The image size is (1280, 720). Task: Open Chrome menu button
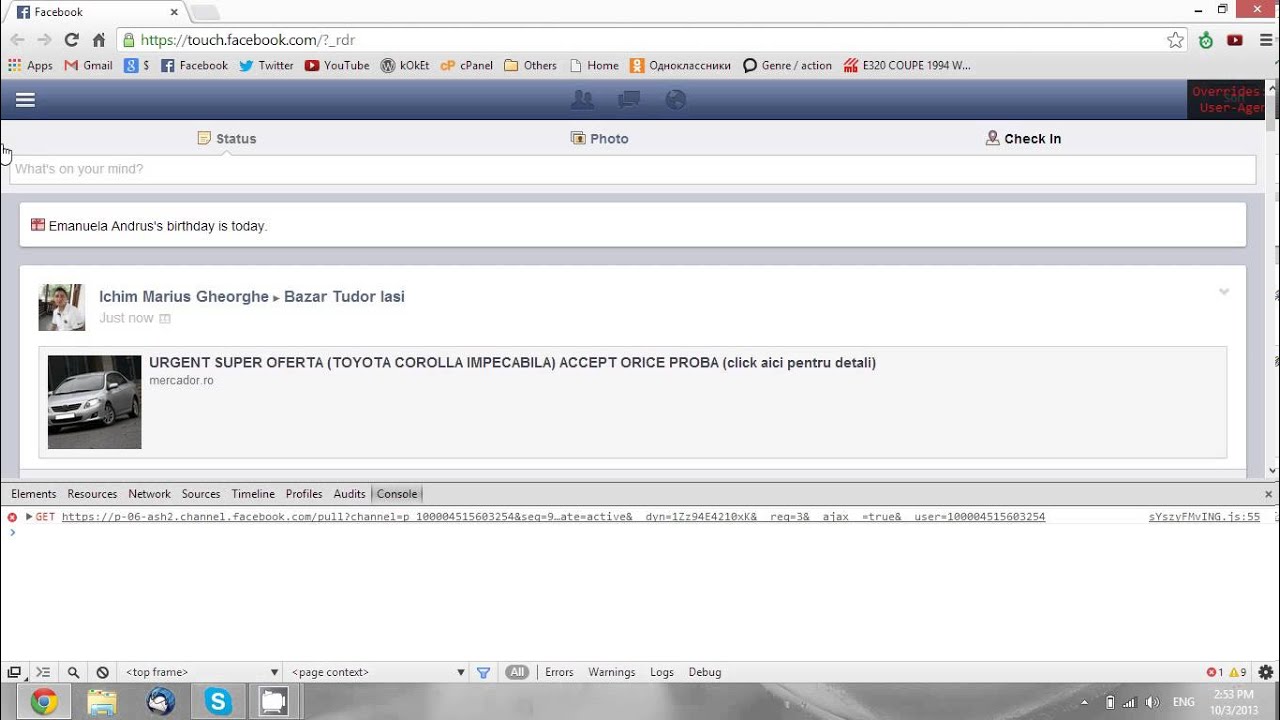1264,40
